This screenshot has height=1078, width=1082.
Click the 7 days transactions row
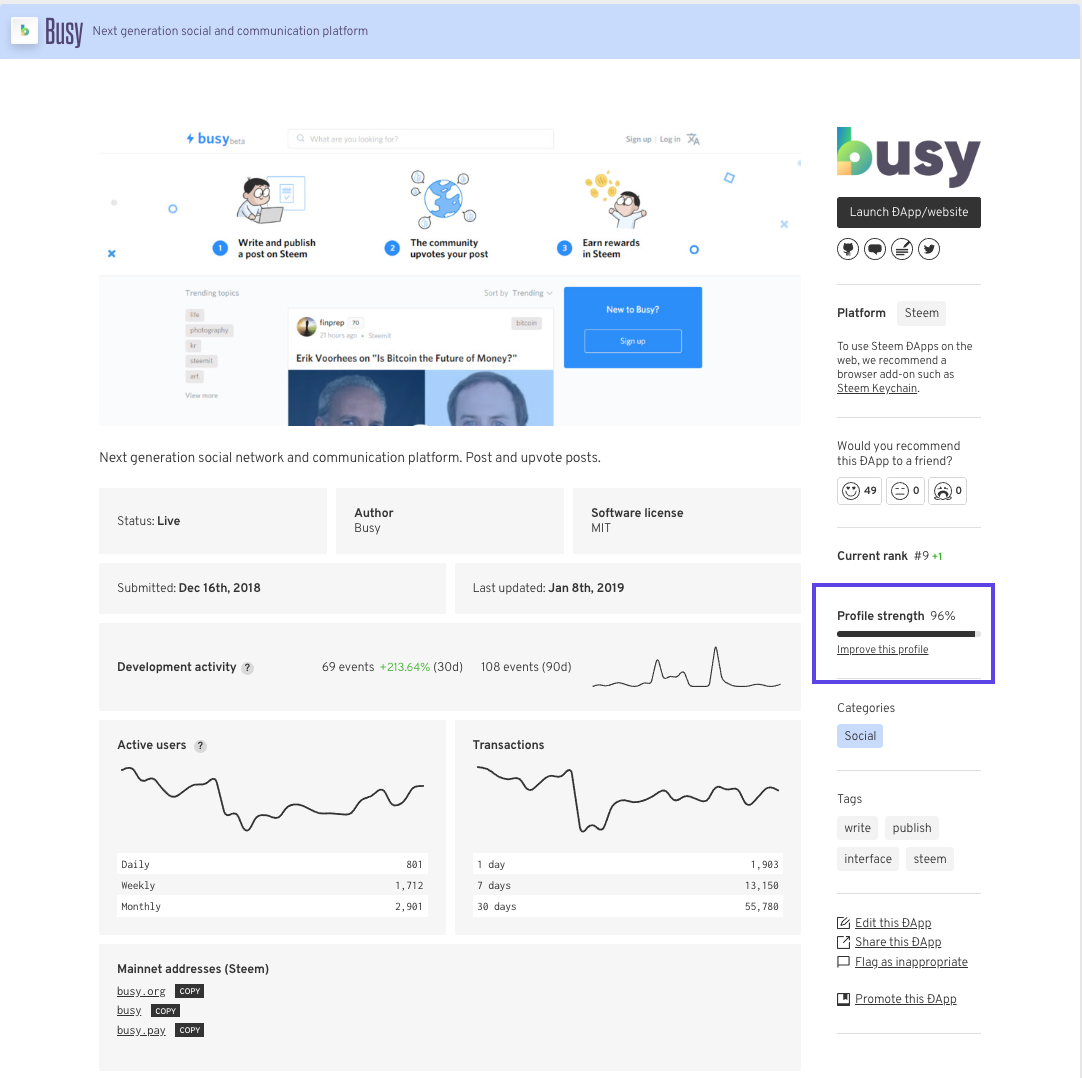pos(627,885)
